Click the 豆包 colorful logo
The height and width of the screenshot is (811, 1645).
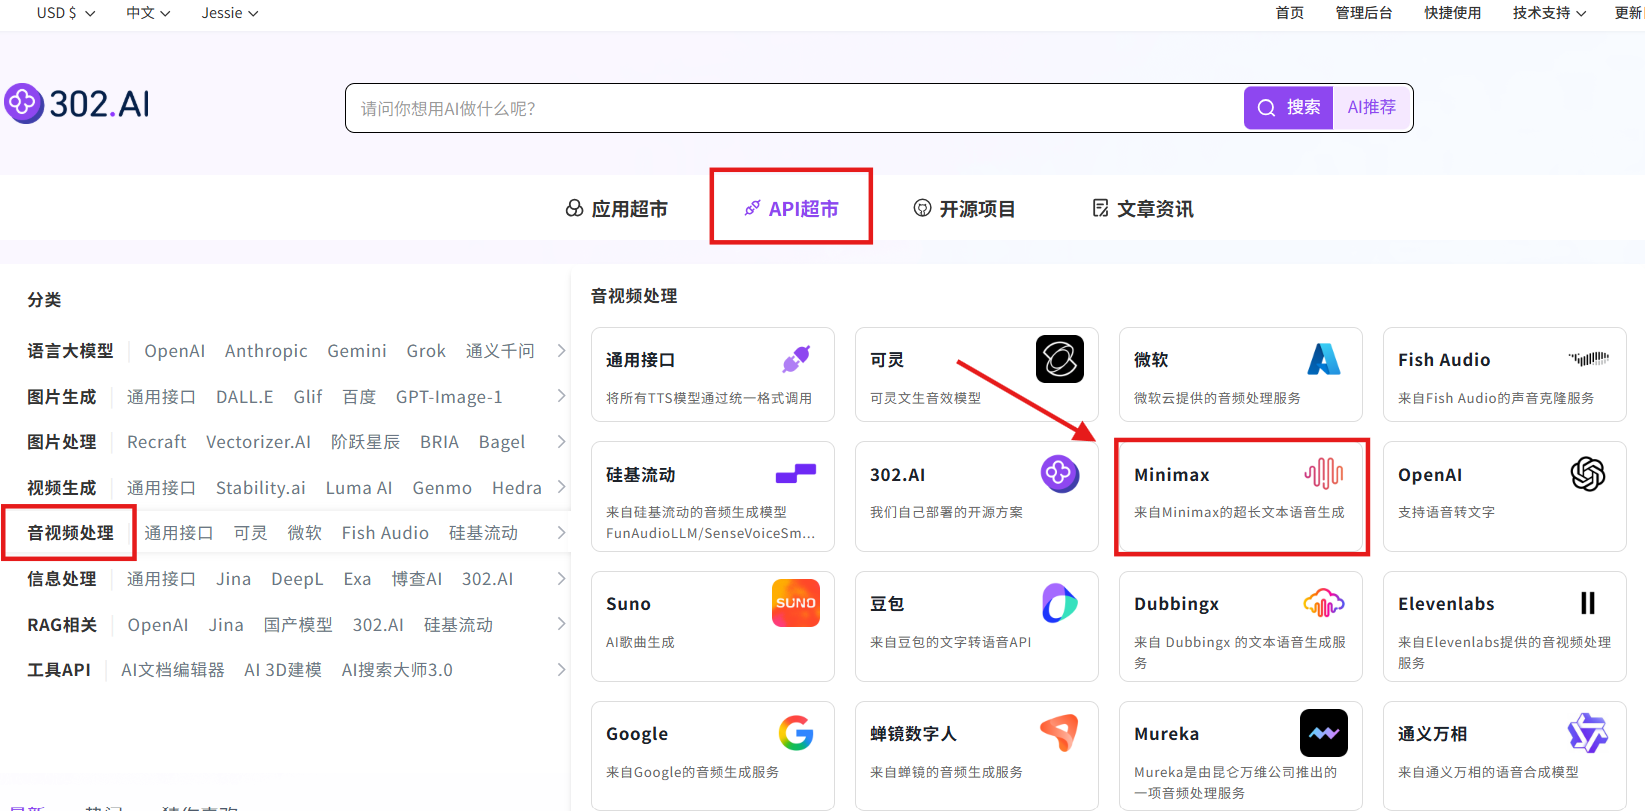pos(1059,603)
